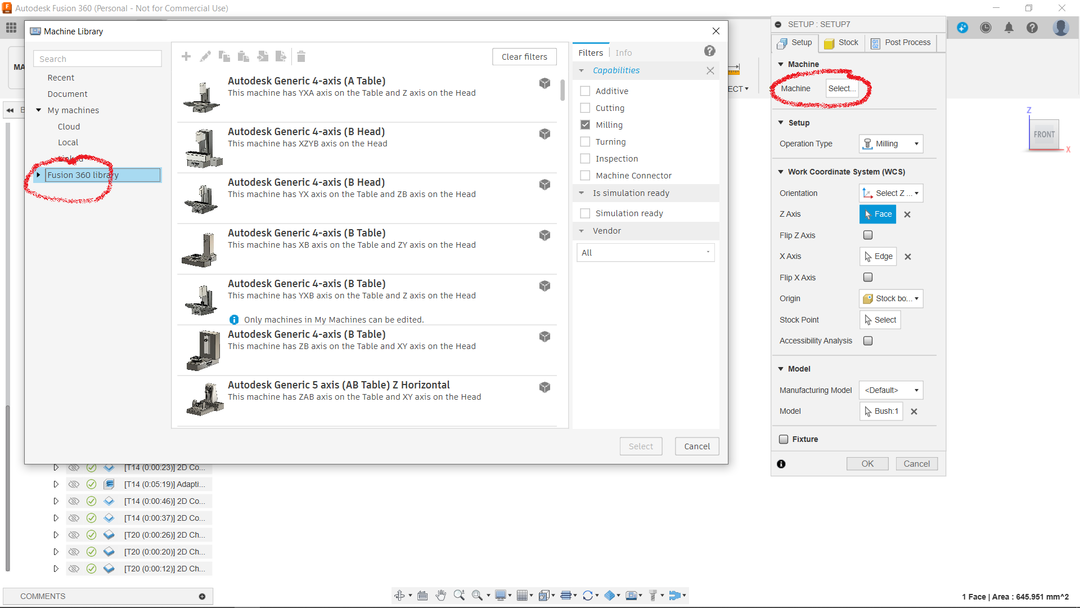This screenshot has height=608, width=1080.
Task: Expand the Fusion 360 library tree node
Action: tap(39, 175)
